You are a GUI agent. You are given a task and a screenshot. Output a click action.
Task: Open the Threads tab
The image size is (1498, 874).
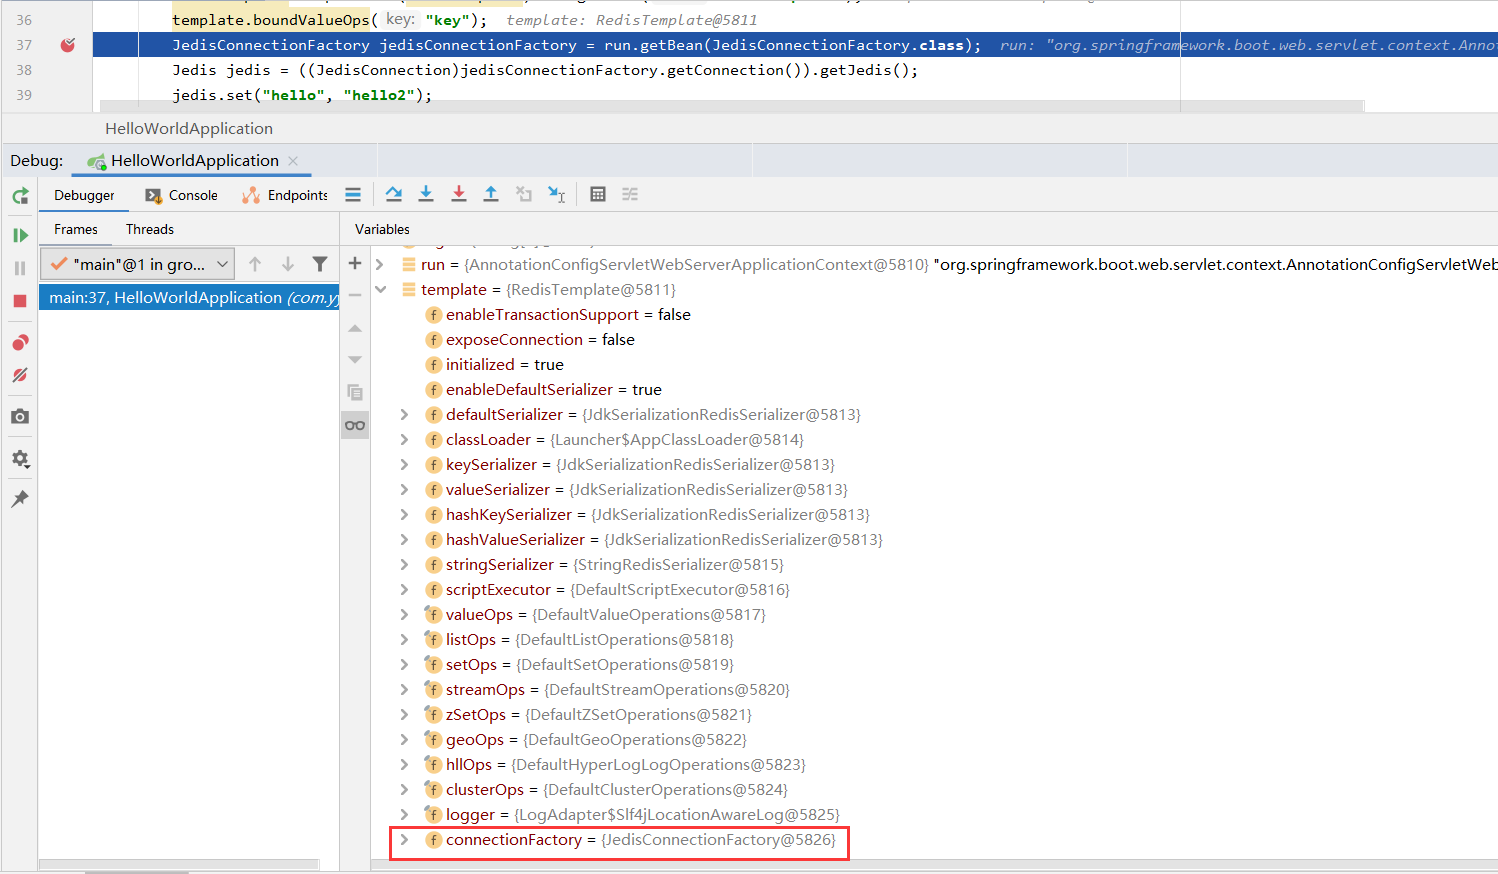point(150,229)
